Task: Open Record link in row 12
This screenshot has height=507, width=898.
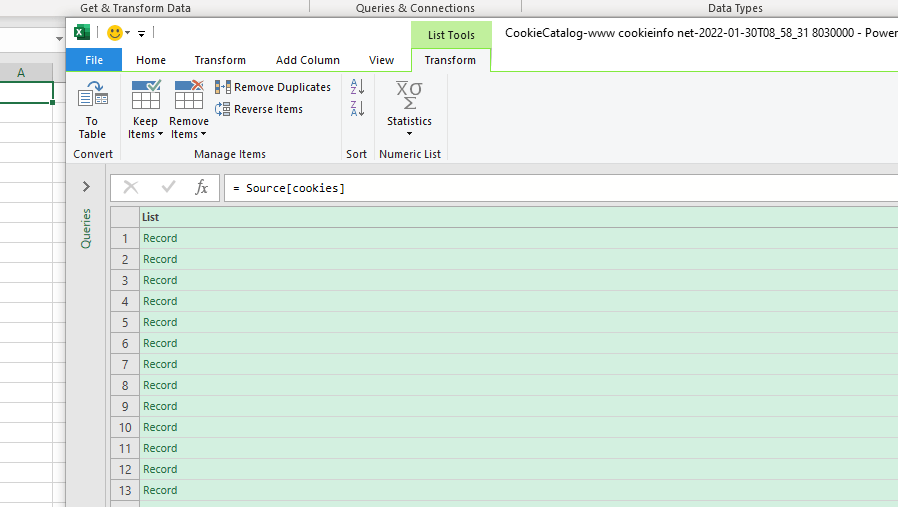Action: pos(160,469)
